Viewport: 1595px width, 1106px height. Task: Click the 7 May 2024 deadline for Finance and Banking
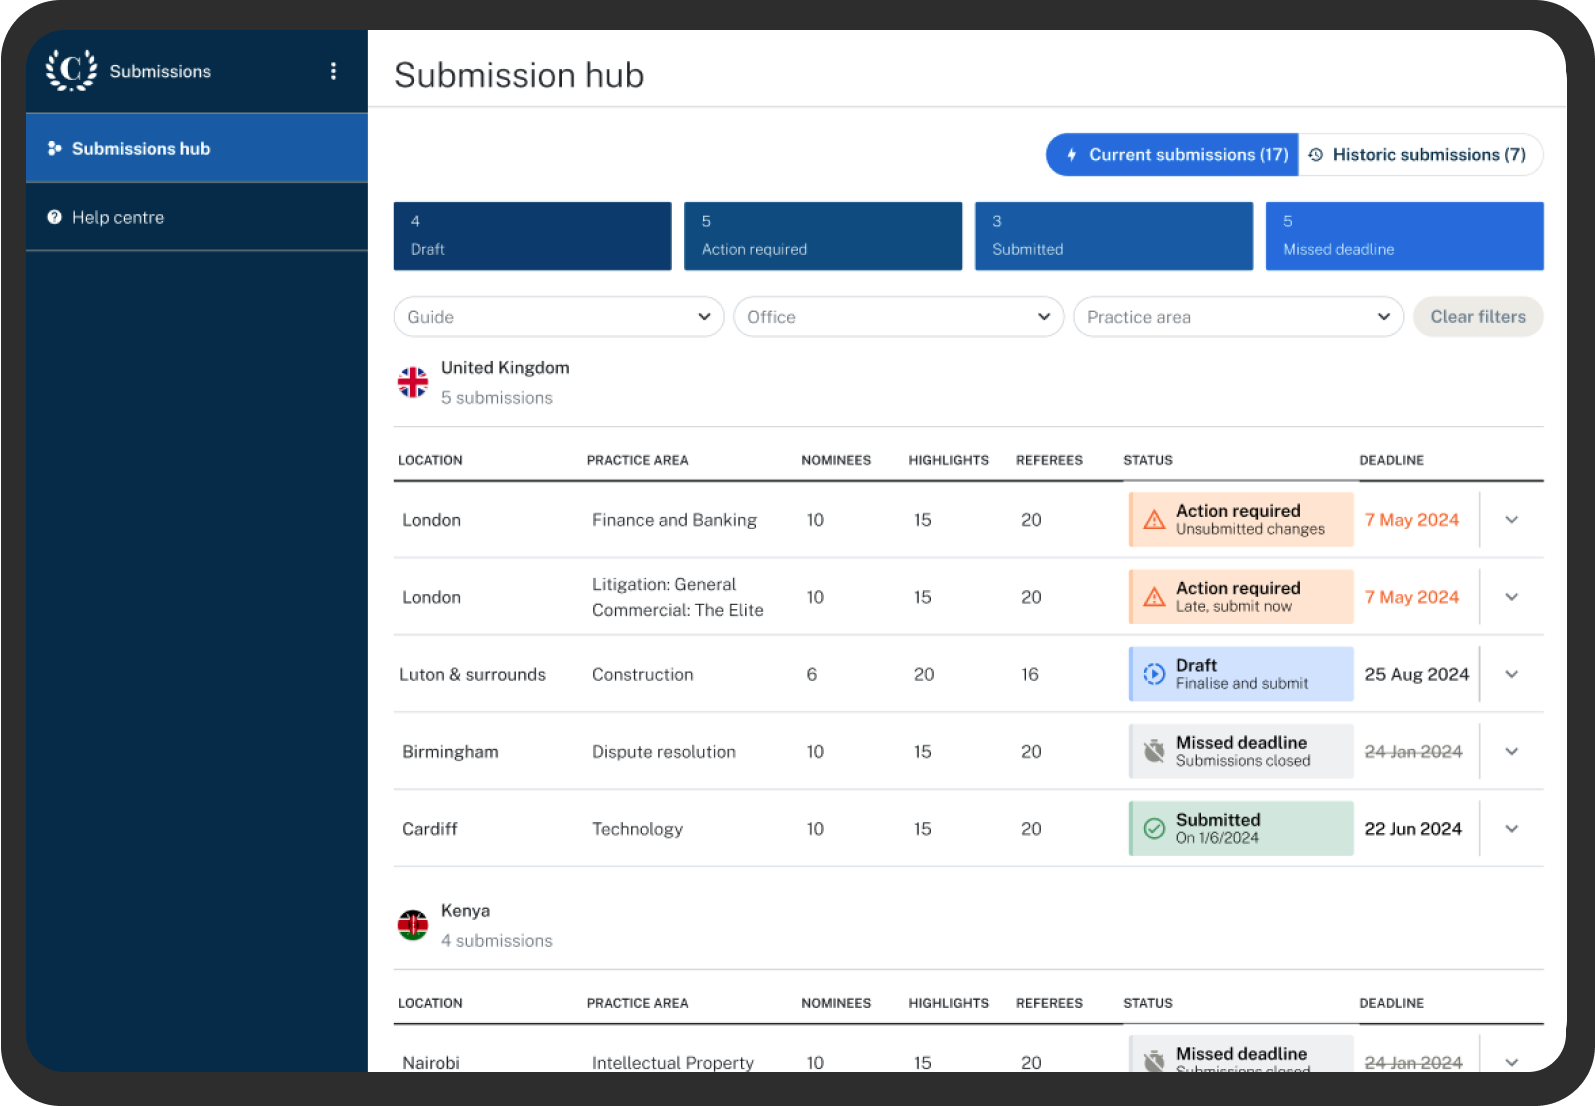coord(1412,520)
